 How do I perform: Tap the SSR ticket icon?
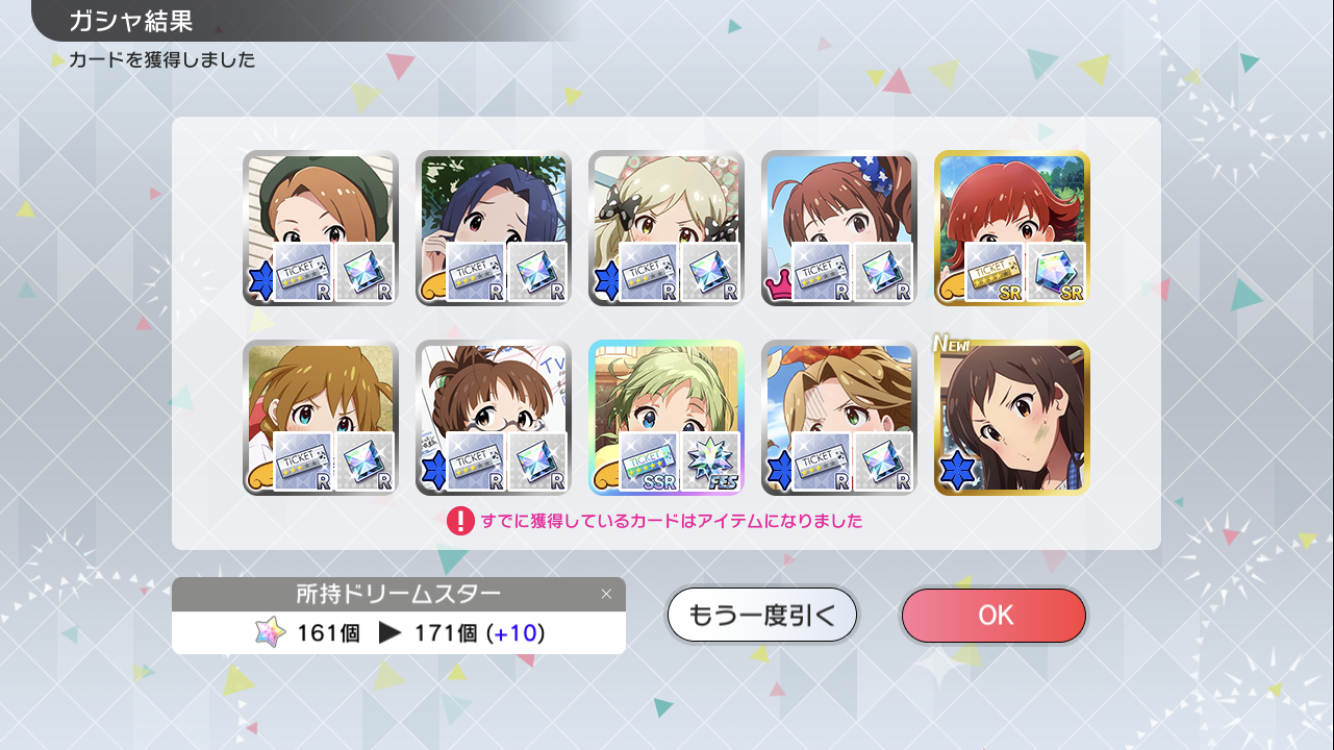pyautogui.click(x=649, y=462)
